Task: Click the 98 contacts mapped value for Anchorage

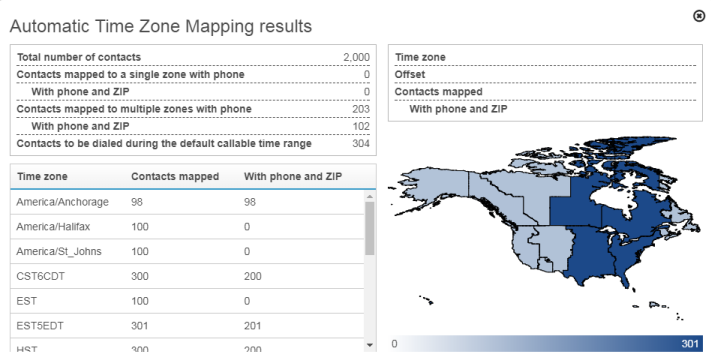Action: tap(137, 202)
